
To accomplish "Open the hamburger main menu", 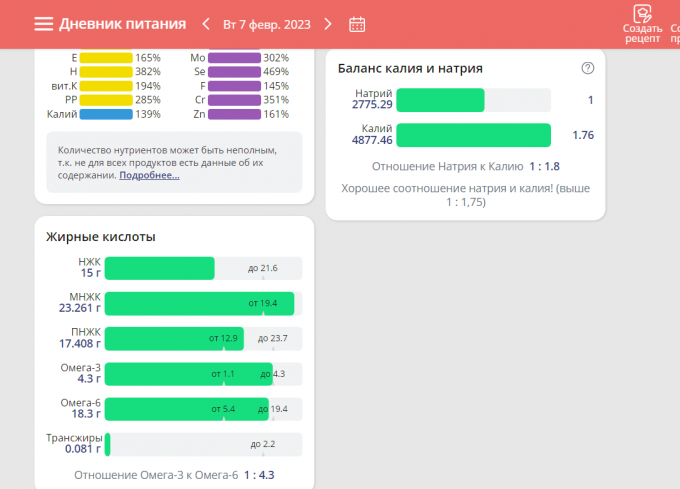I will 43,24.
